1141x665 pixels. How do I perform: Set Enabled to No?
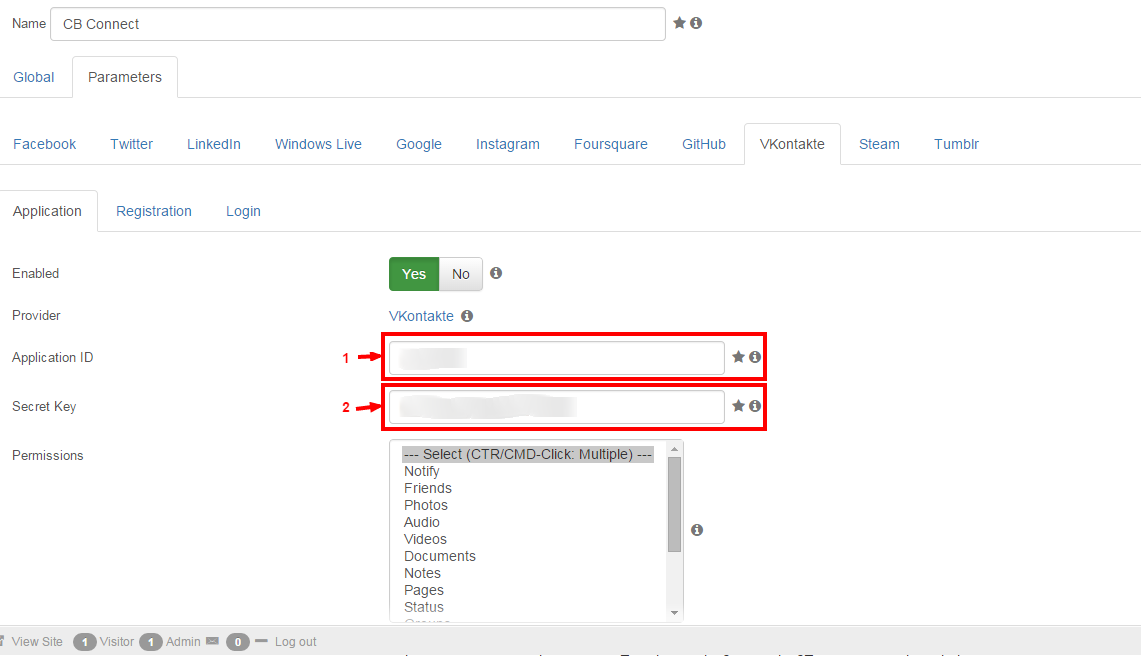(461, 274)
